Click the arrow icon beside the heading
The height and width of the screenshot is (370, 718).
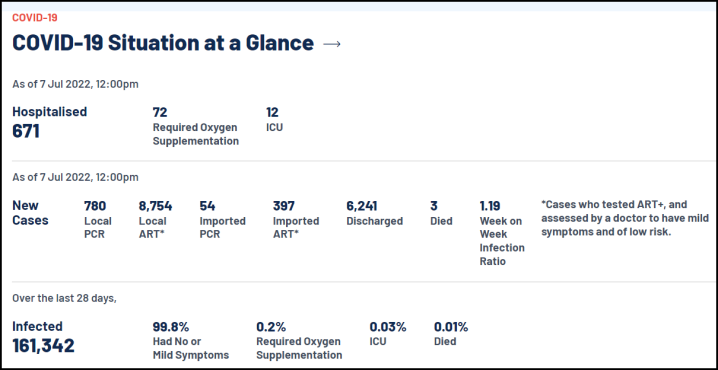332,44
